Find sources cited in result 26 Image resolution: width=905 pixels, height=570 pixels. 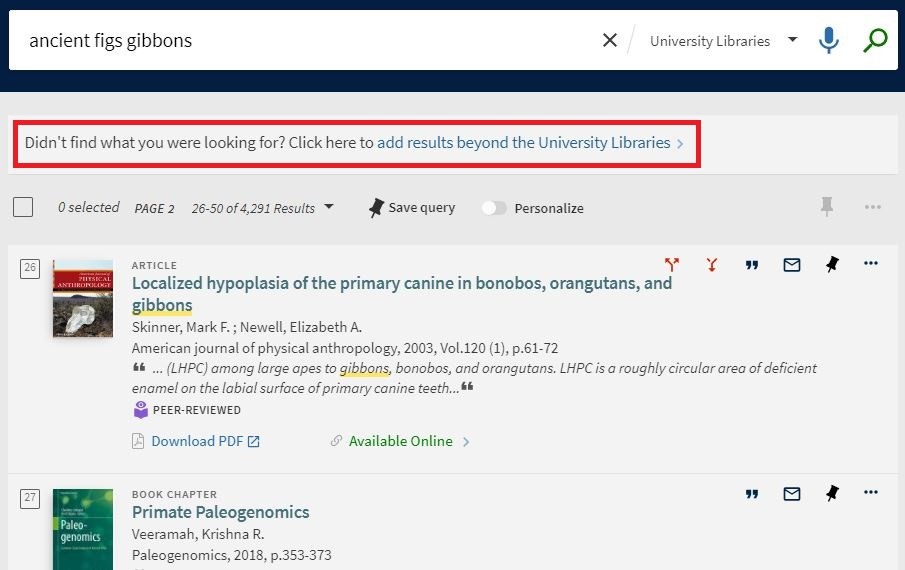[x=712, y=264]
